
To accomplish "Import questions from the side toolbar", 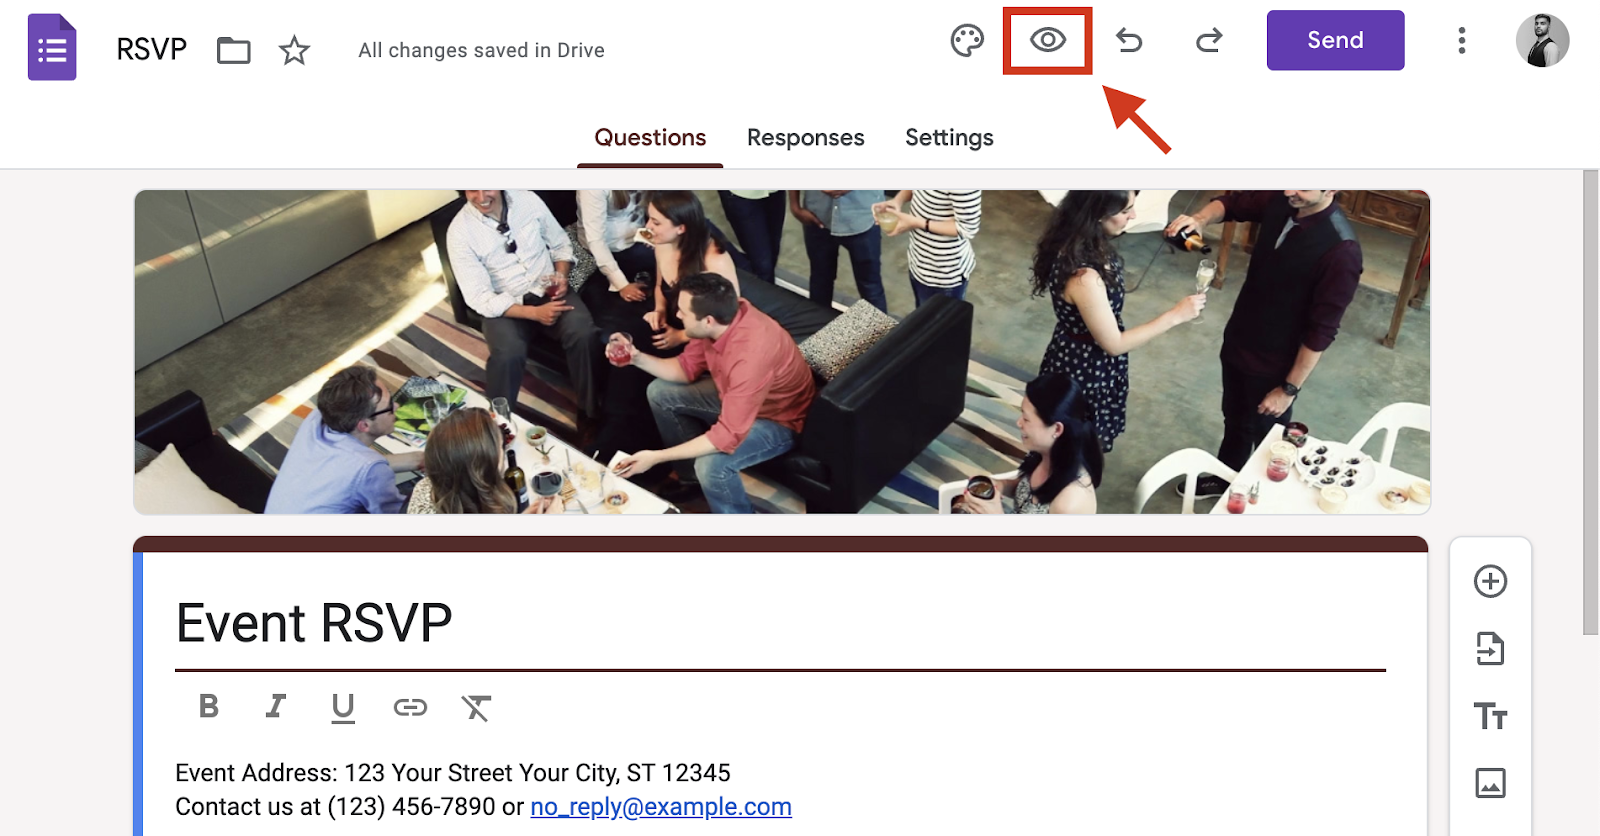I will coord(1490,649).
